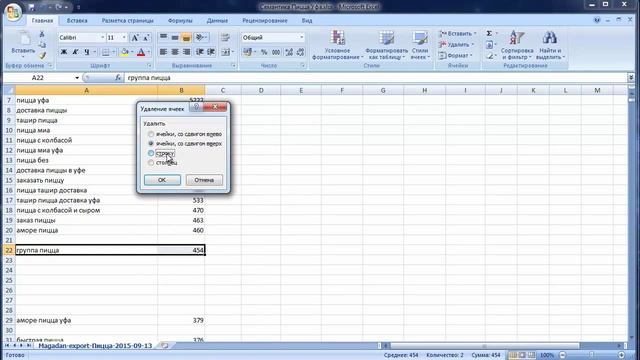Select "ячейки, со сдвигом вверх" option
640x360 pixels.
(186, 144)
